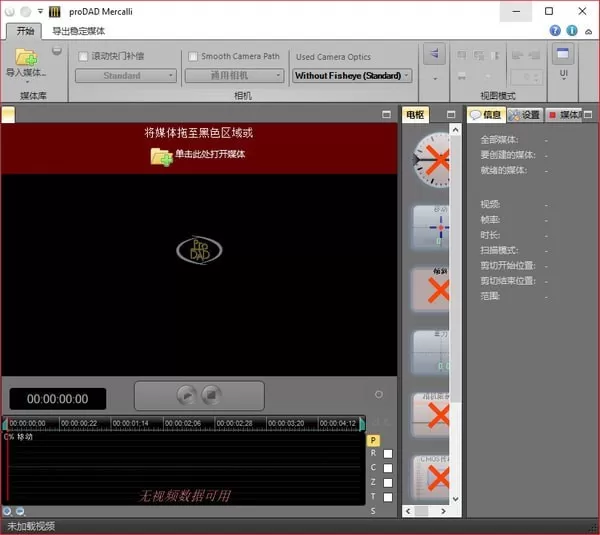The image size is (600, 535).
Task: Toggle the R checkbox beside the timeline
Action: point(388,454)
